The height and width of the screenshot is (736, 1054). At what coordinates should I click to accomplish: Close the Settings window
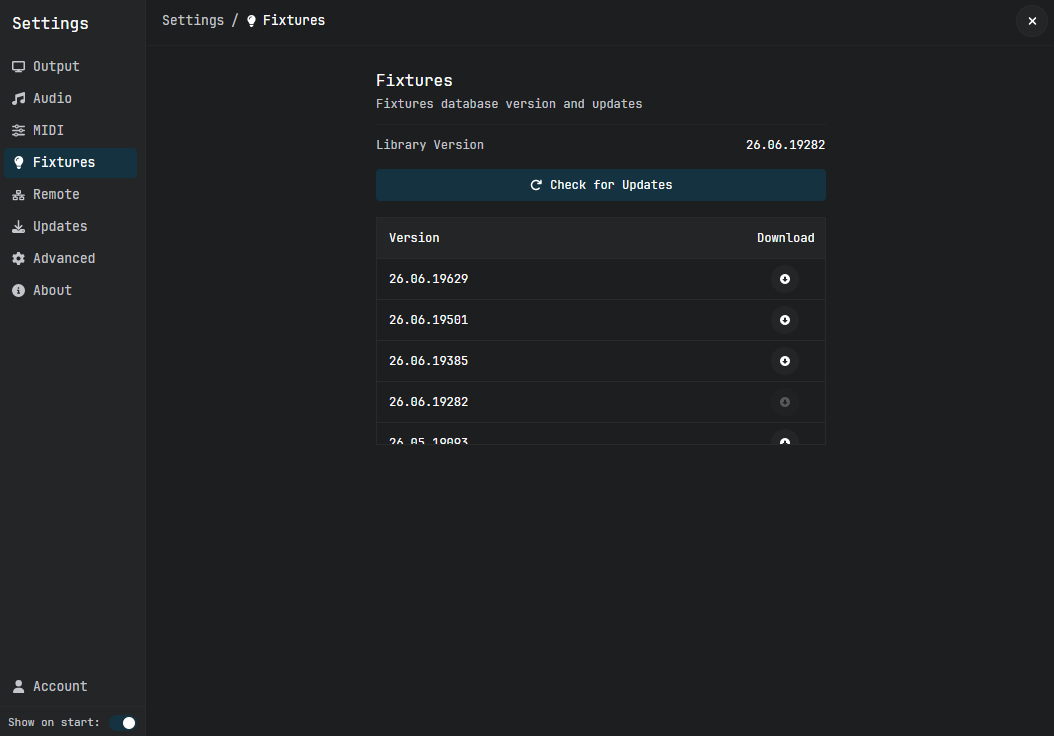click(x=1032, y=21)
